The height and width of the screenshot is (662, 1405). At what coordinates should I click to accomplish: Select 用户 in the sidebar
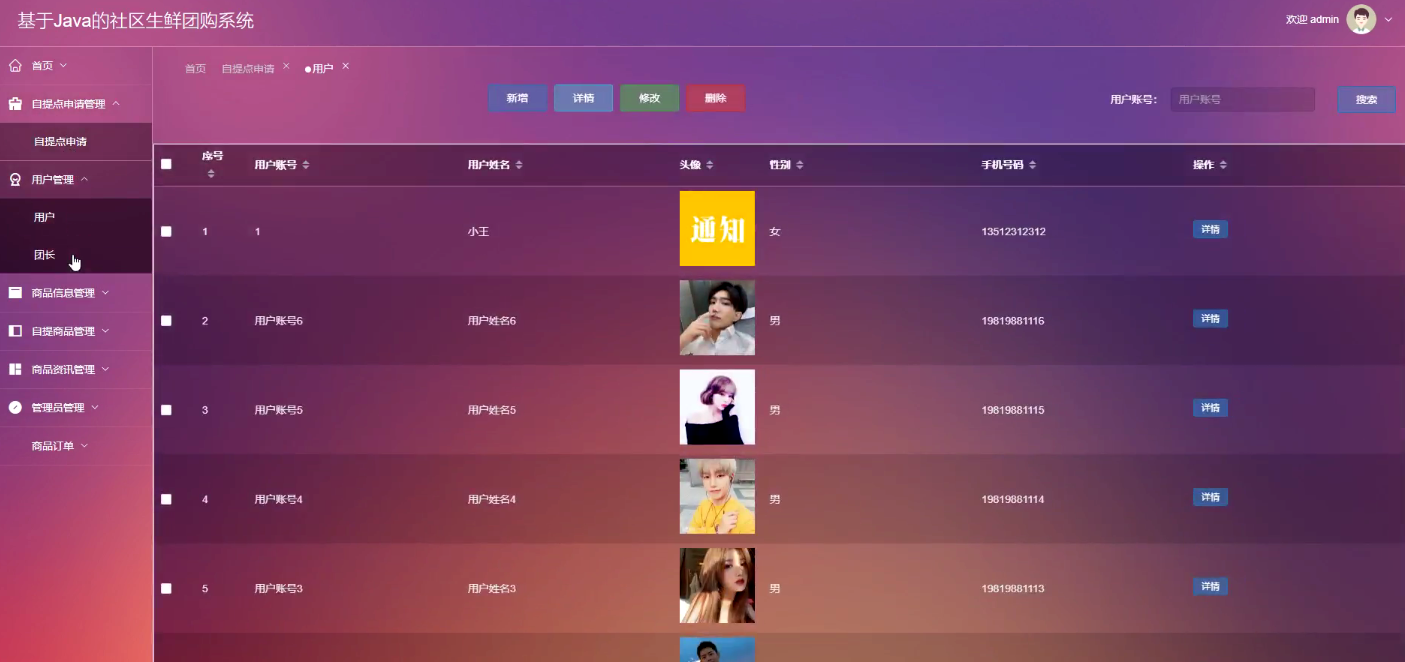pyautogui.click(x=76, y=217)
